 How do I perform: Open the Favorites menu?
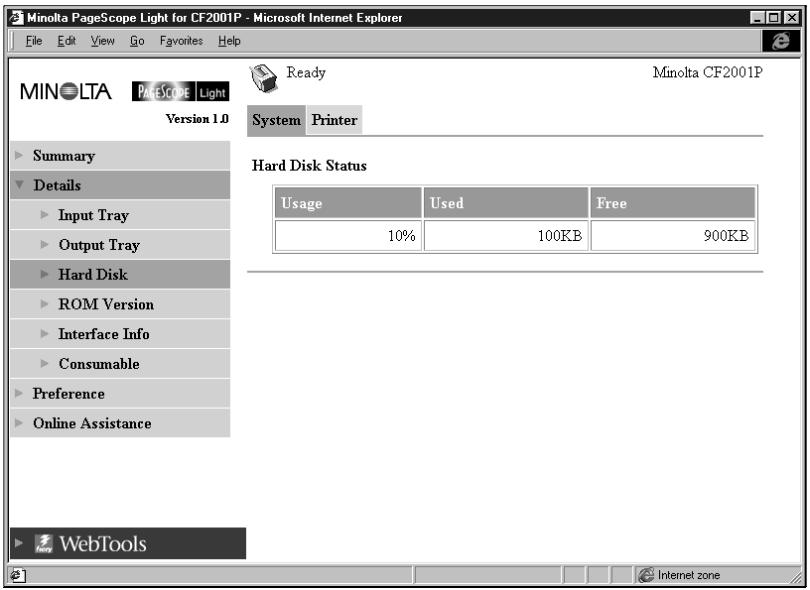[181, 41]
